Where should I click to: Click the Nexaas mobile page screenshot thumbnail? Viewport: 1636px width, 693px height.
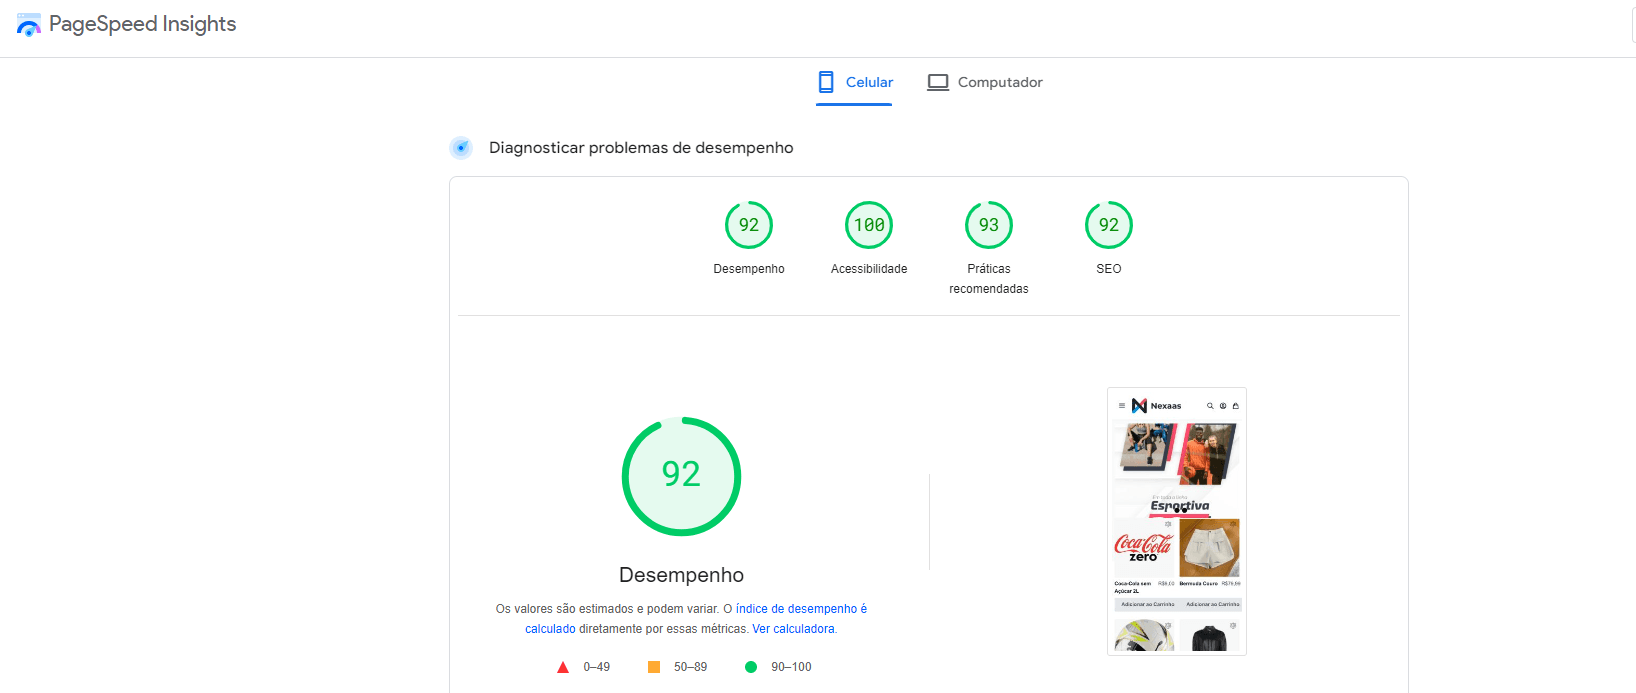[1177, 521]
